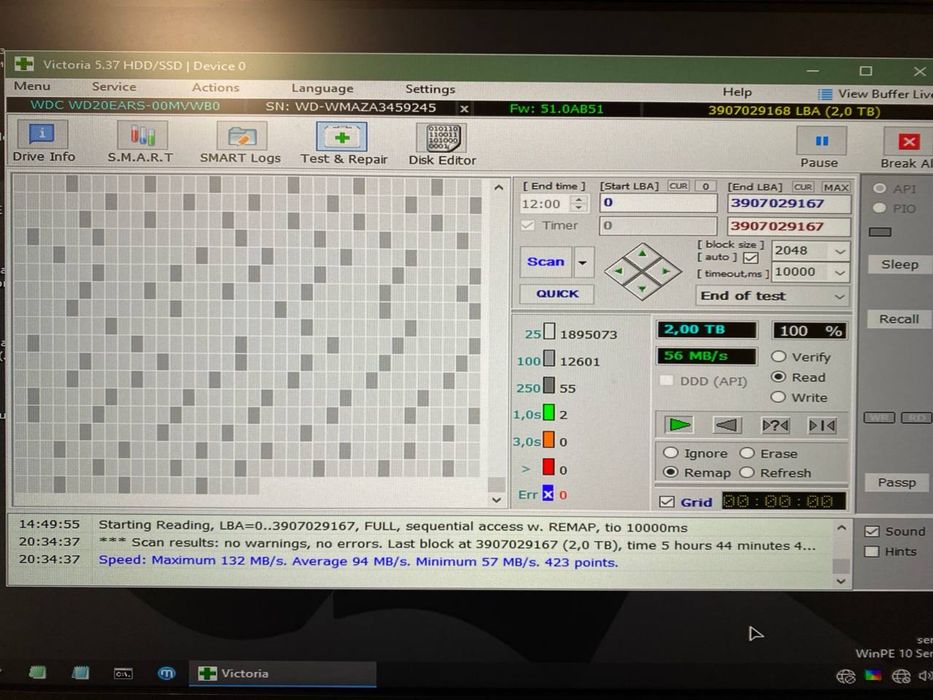Toggle the Grid checkbox

pyautogui.click(x=667, y=502)
